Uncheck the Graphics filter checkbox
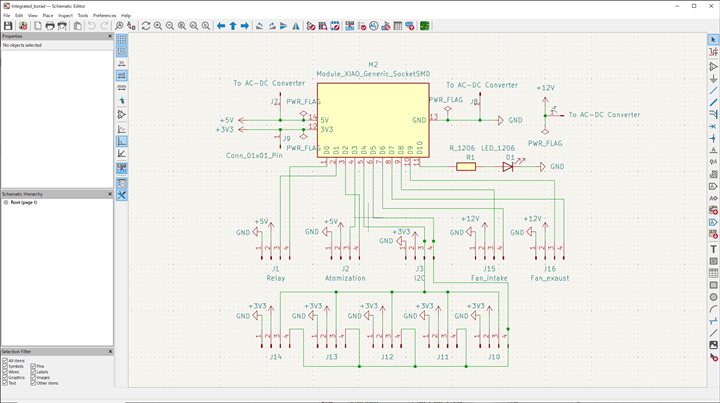The height and width of the screenshot is (403, 720). click(5, 377)
